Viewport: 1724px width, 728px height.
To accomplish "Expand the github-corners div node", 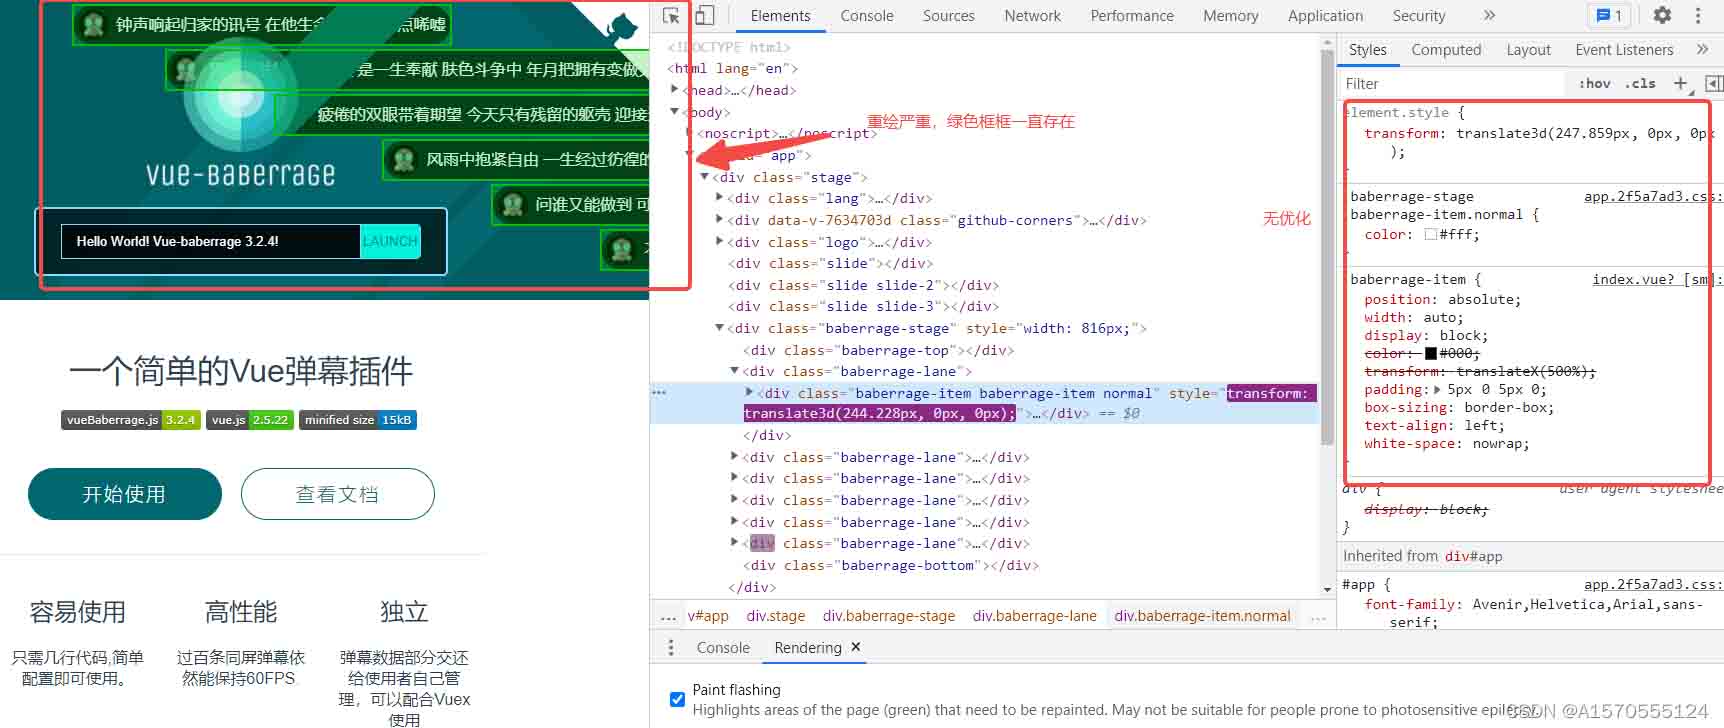I will 719,220.
